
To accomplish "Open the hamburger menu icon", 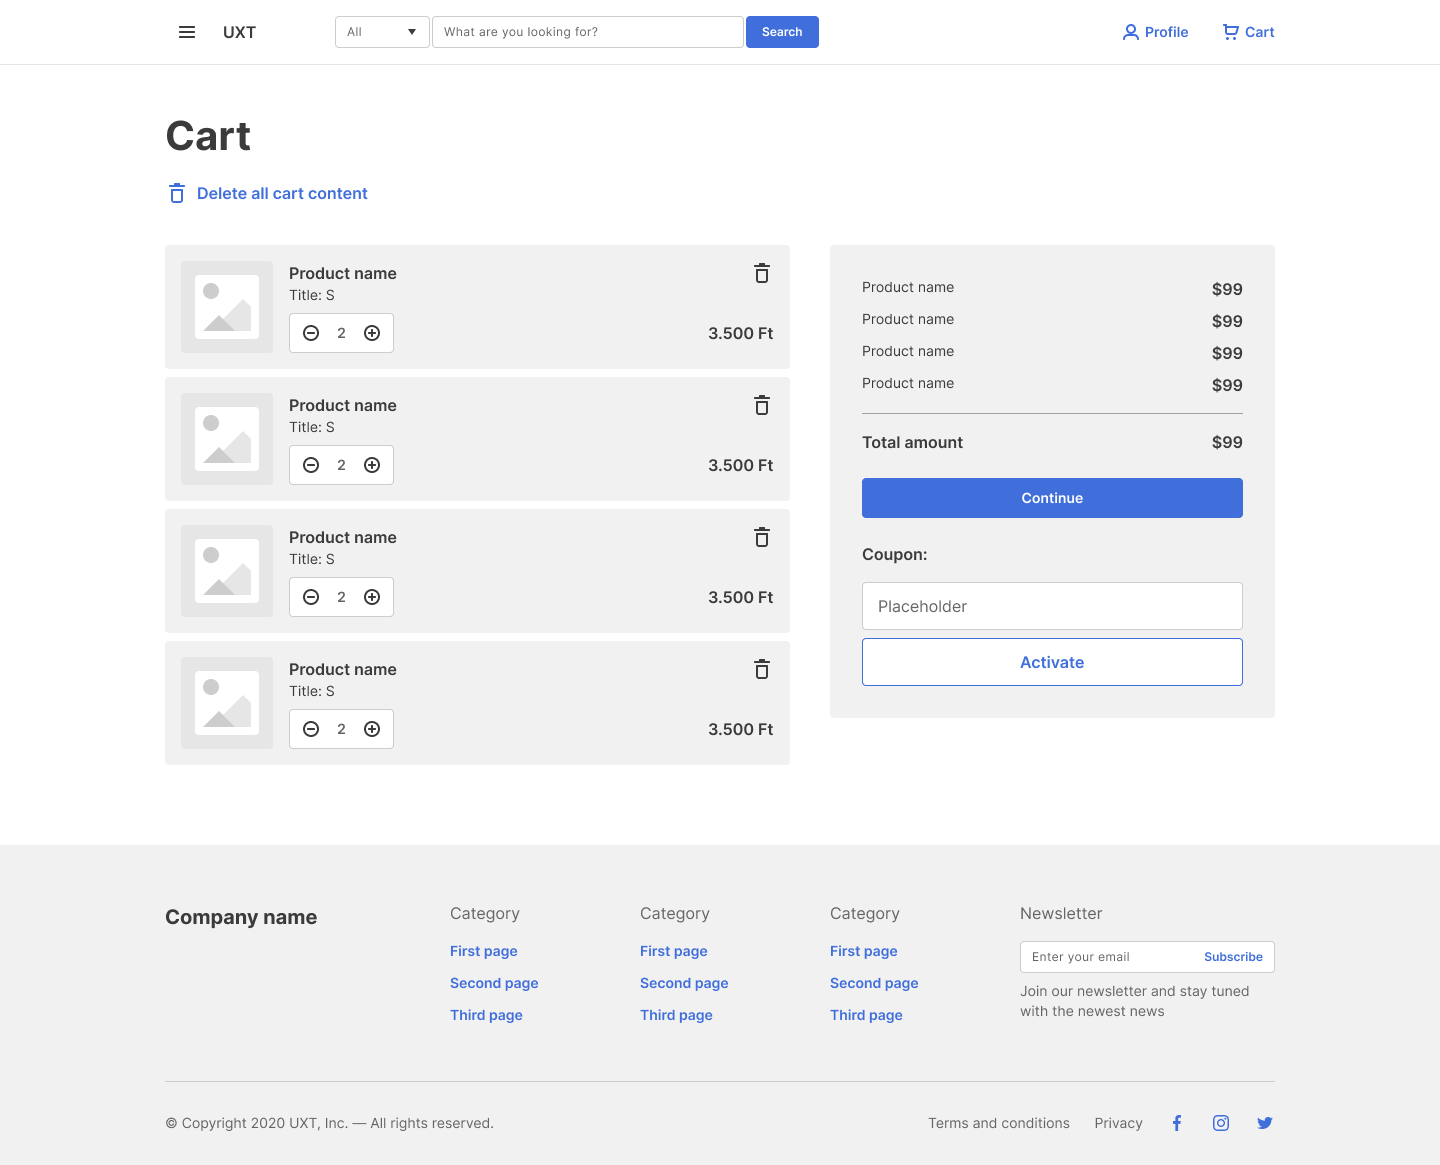I will tap(187, 32).
